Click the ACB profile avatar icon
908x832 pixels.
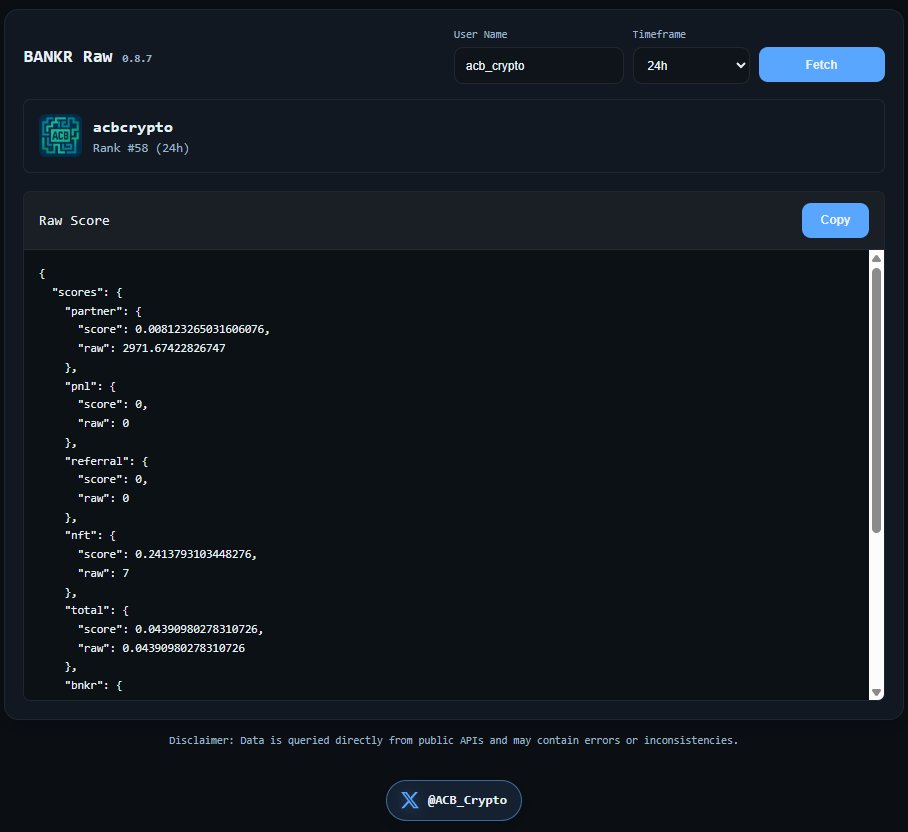coord(60,135)
